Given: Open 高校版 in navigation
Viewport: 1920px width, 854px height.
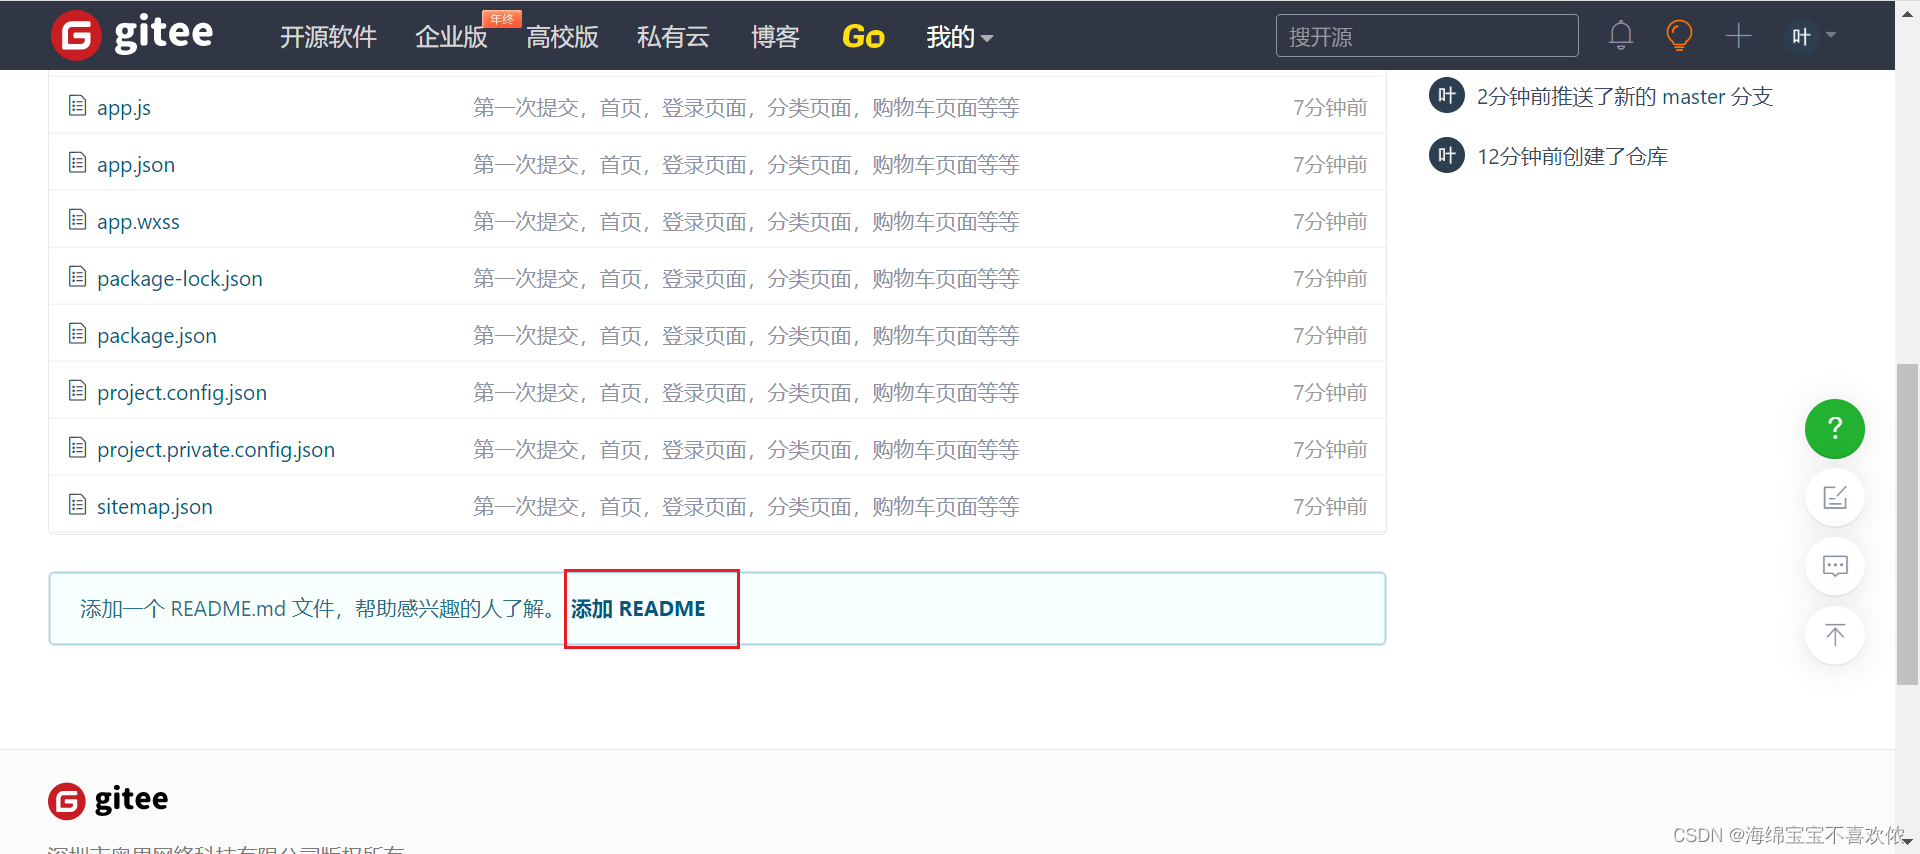Looking at the screenshot, I should [562, 37].
